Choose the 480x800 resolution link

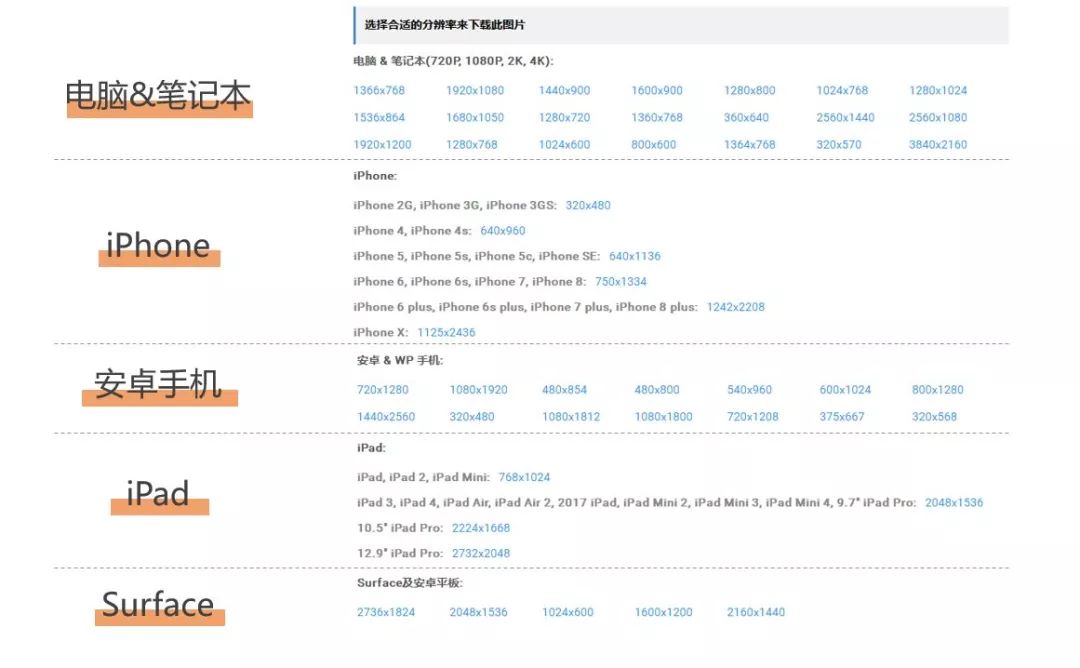coord(656,390)
